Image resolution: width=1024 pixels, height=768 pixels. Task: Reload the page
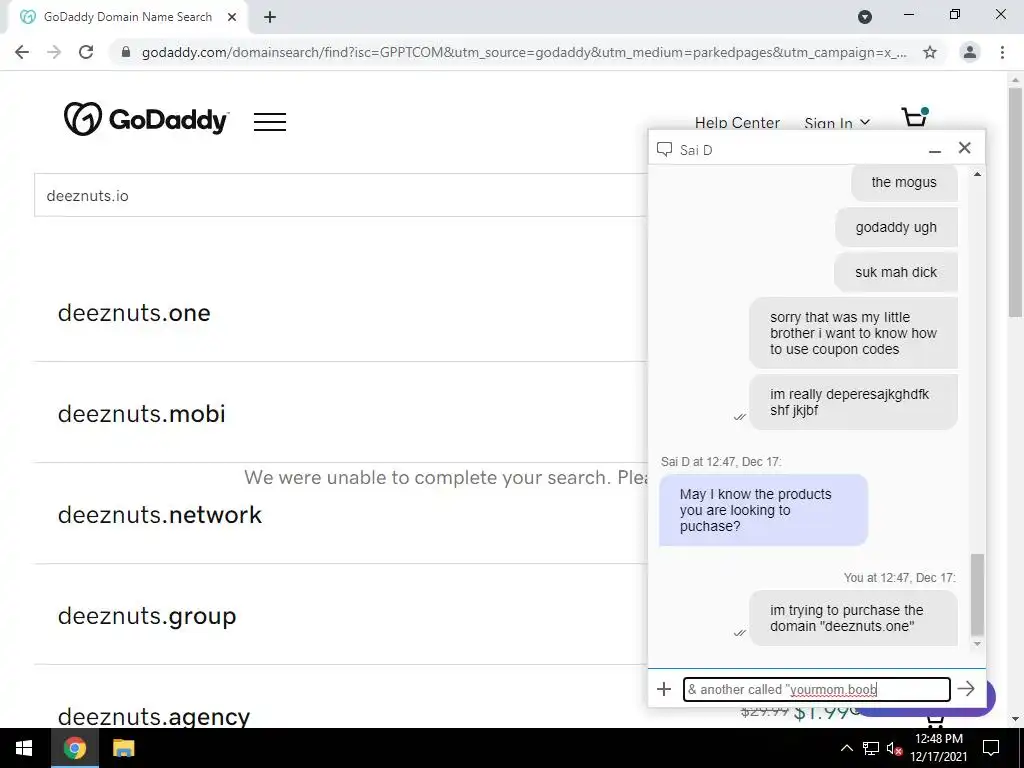(86, 52)
